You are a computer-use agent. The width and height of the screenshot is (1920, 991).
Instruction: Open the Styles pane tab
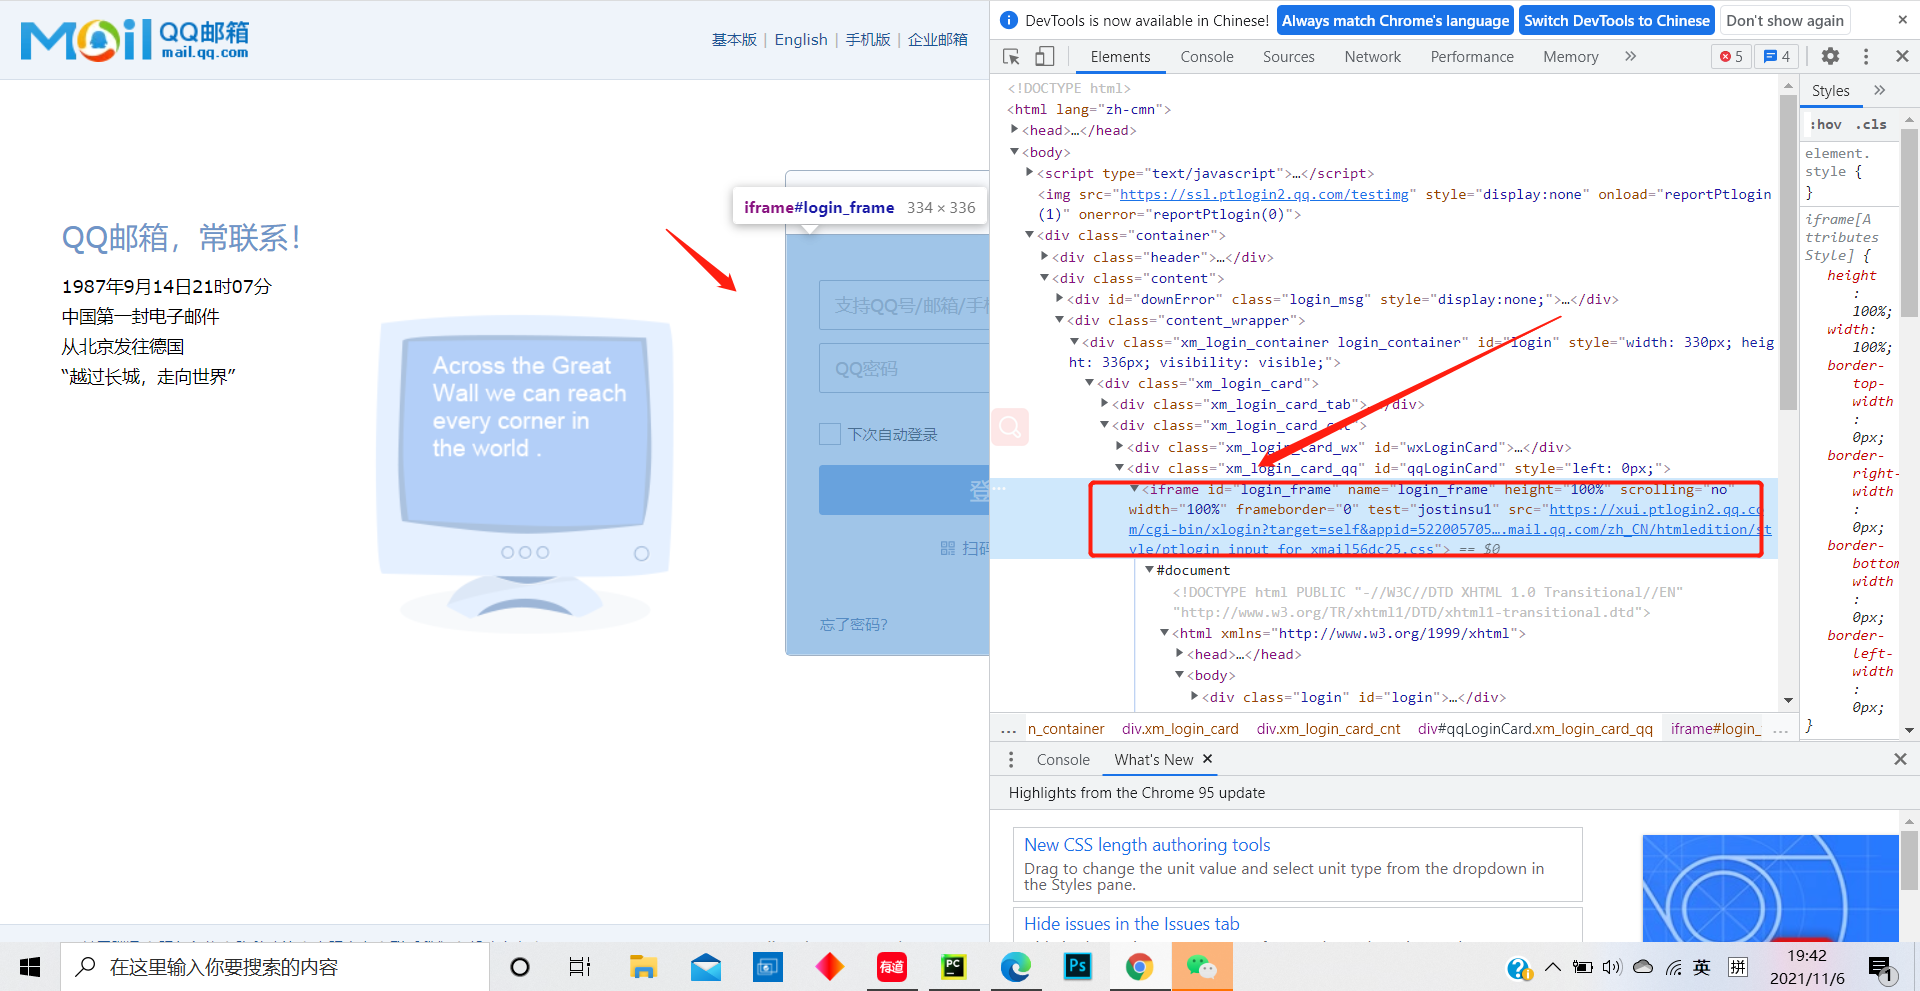pyautogui.click(x=1831, y=90)
